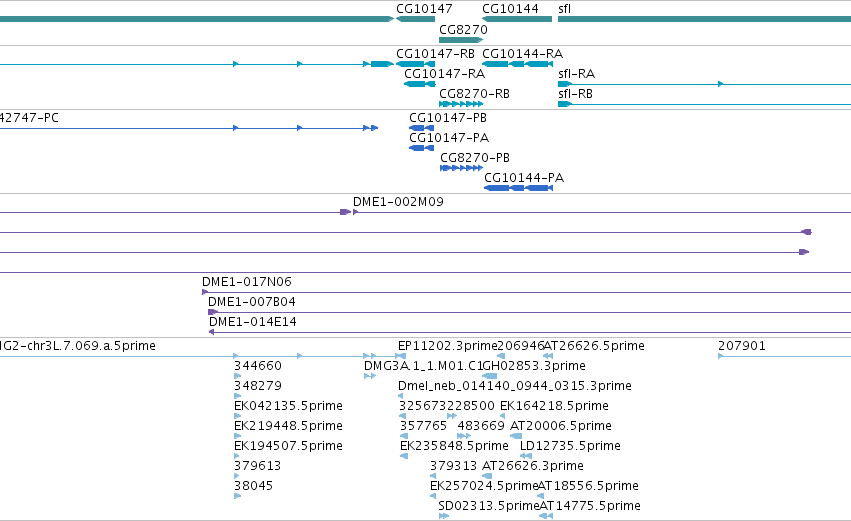Click EST EK164218.5prime
The width and height of the screenshot is (851, 521).
coord(554,406)
